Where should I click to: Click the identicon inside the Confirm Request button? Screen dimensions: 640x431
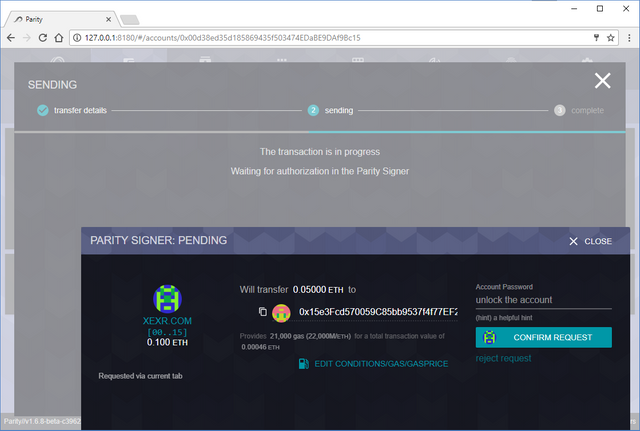coord(489,338)
